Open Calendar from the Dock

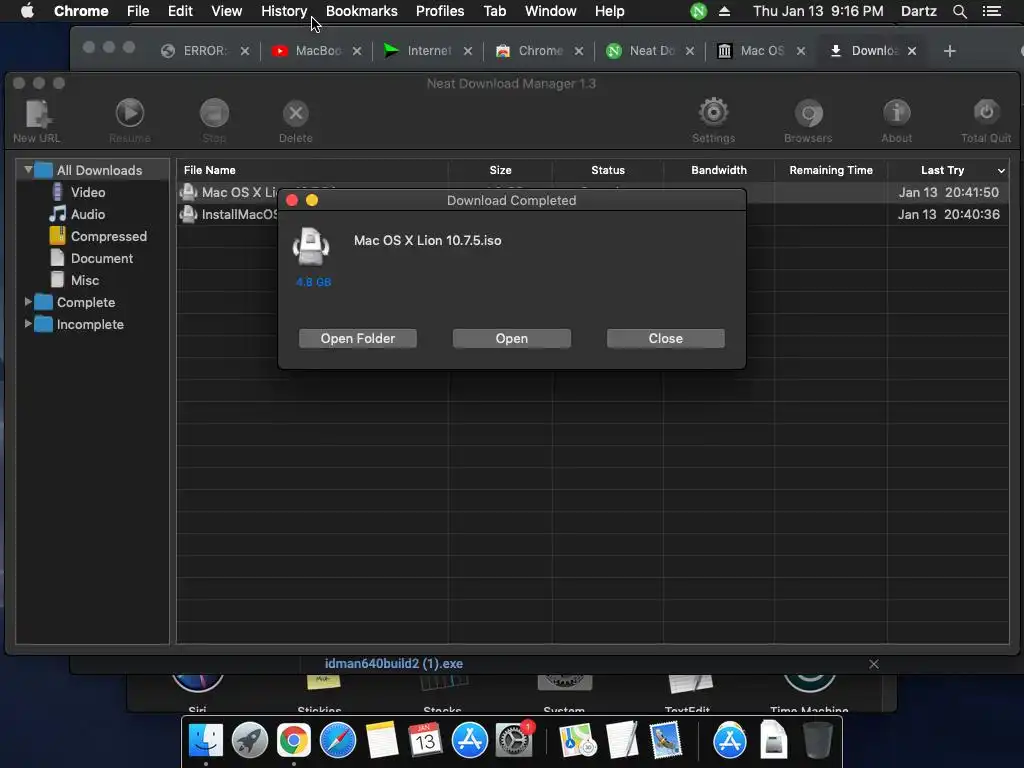[425, 741]
